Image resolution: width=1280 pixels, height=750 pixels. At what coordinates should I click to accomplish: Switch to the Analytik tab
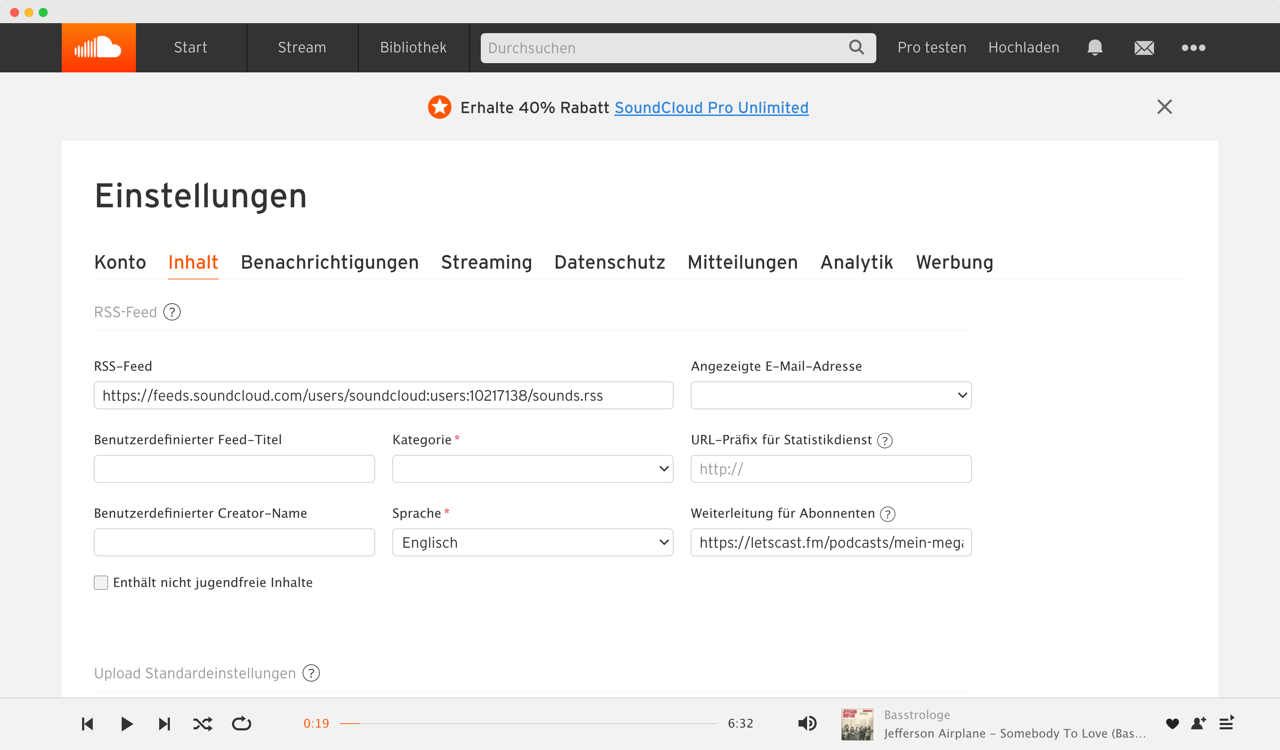[857, 262]
